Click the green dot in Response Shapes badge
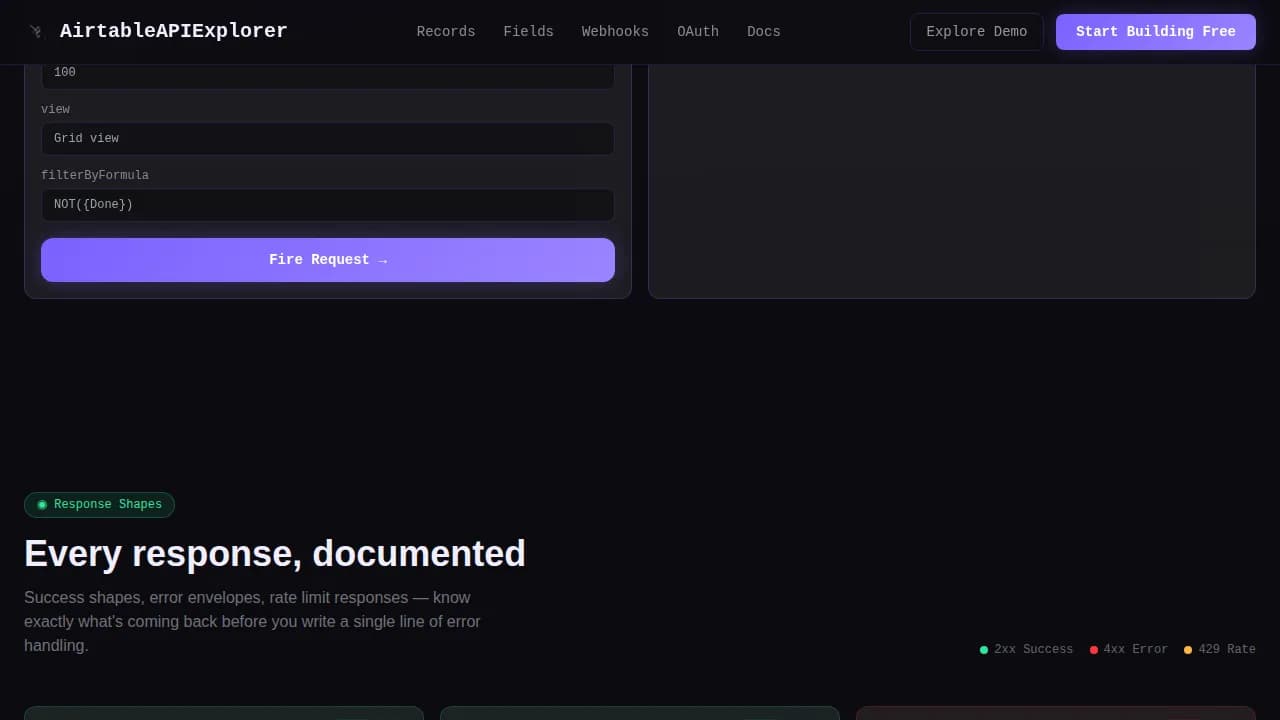Image resolution: width=1280 pixels, height=720 pixels. pyautogui.click(x=42, y=505)
